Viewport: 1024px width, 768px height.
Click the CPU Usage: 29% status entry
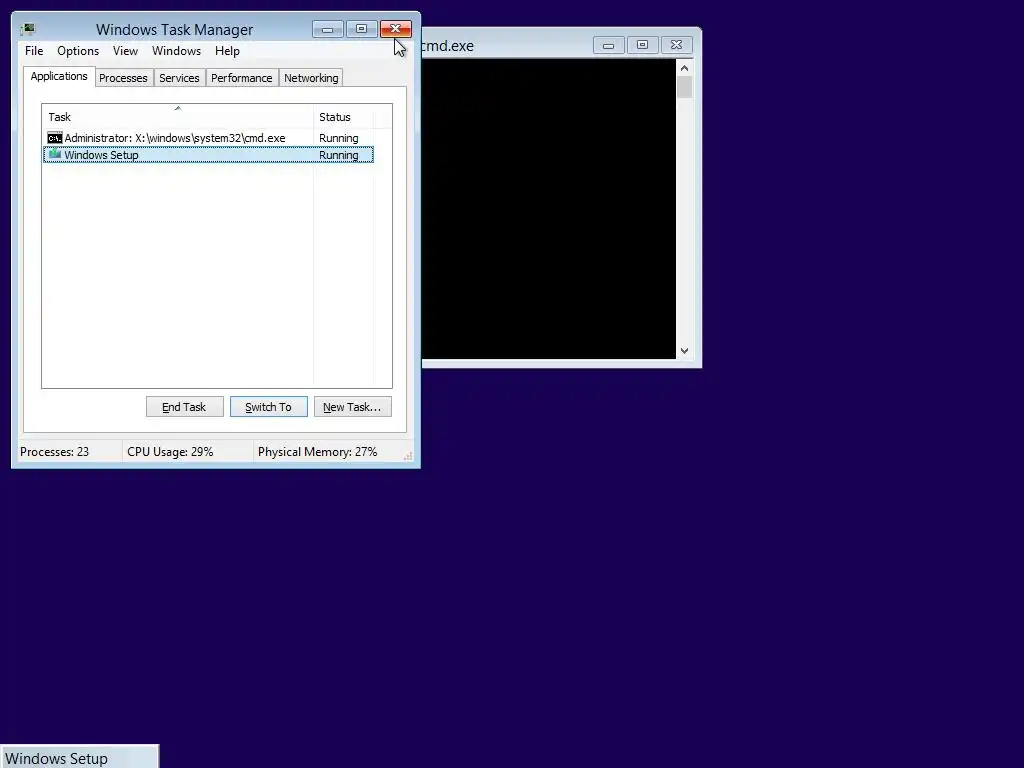(170, 452)
